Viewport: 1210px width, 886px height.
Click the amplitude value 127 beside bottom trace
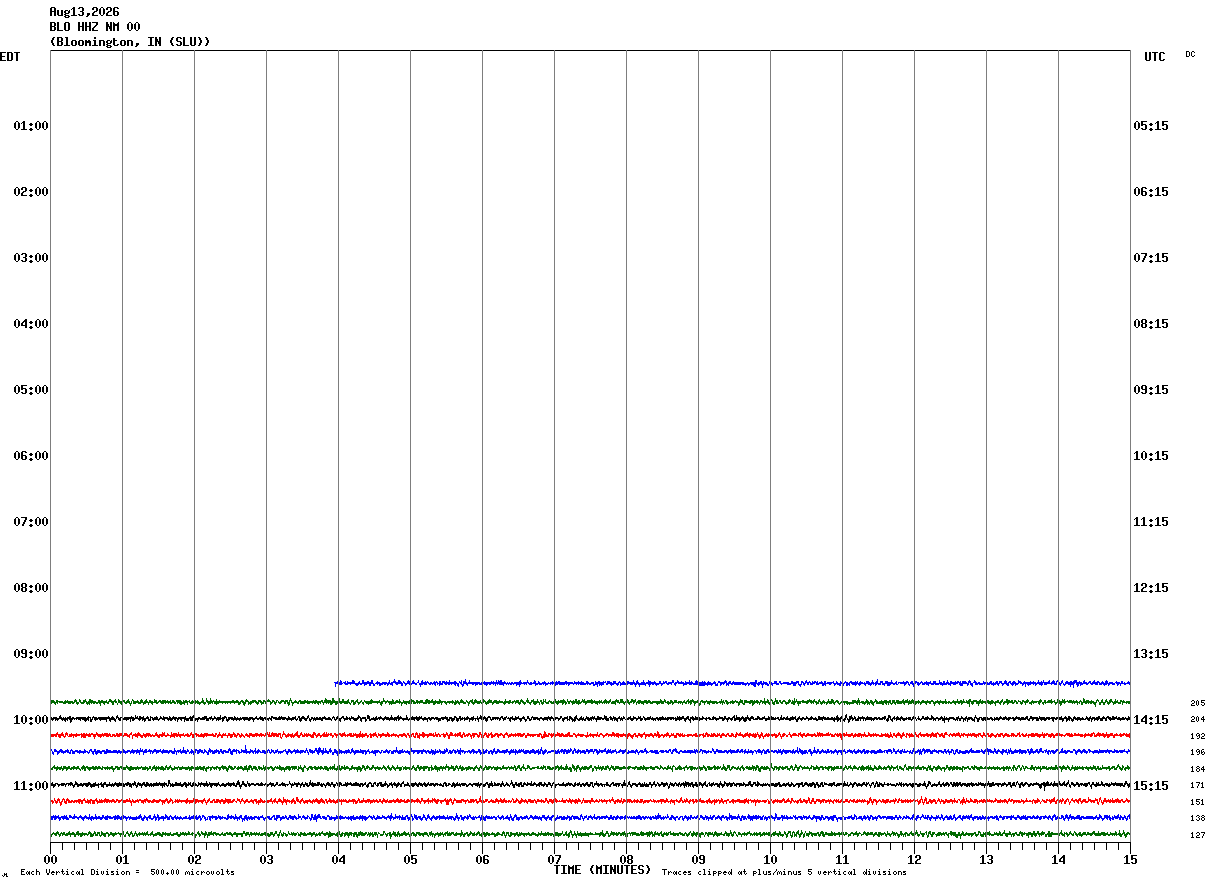[1197, 835]
